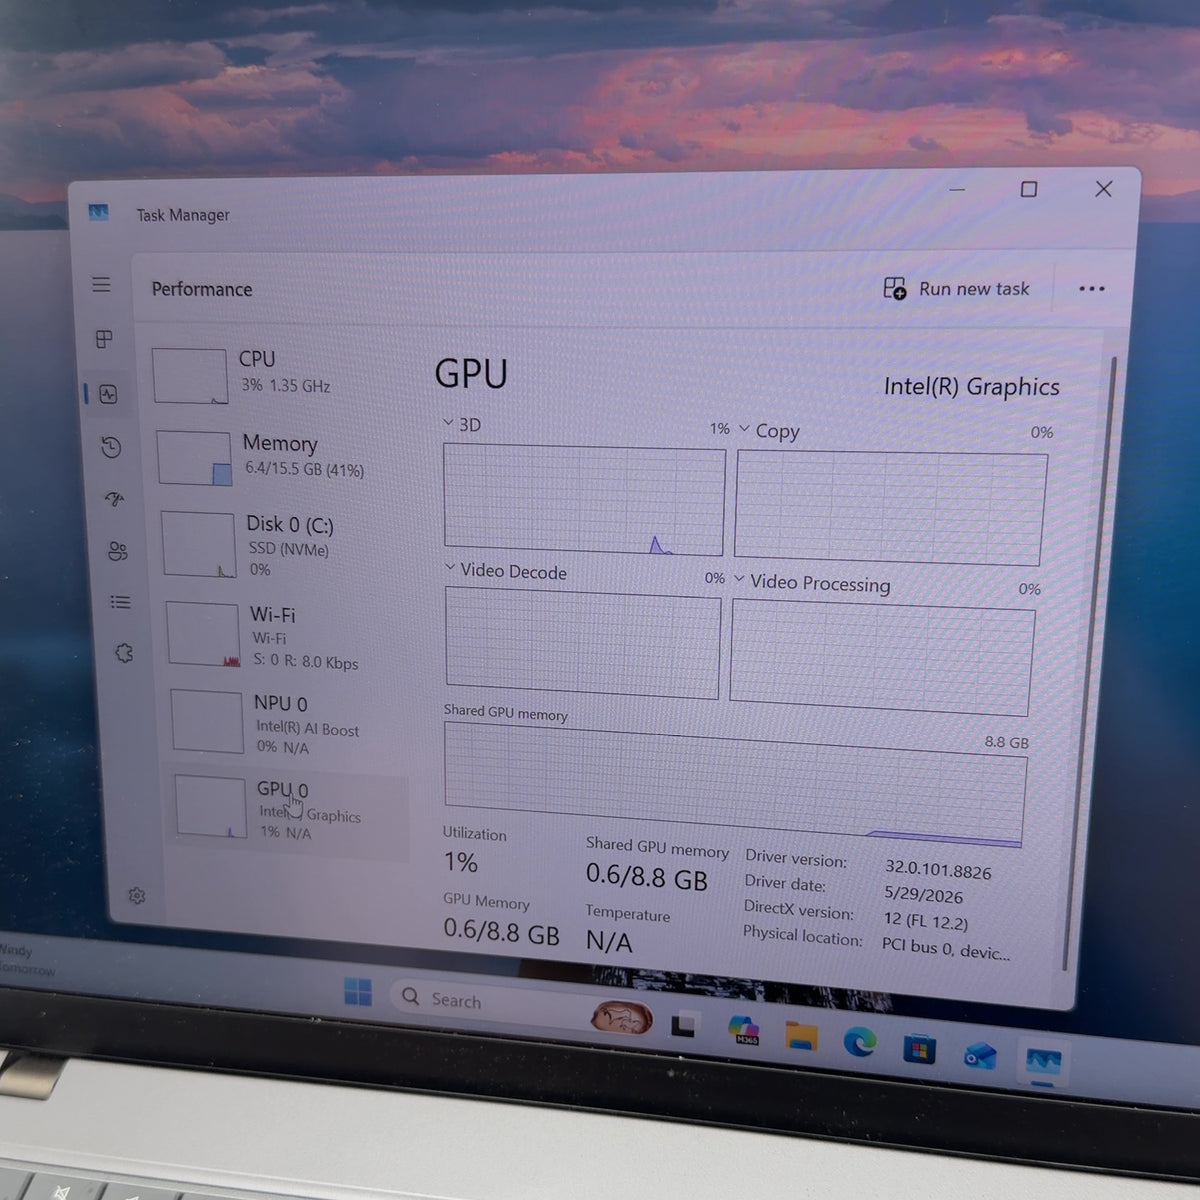This screenshot has height=1200, width=1200.
Task: Click the Windows Start button
Action: tap(357, 992)
